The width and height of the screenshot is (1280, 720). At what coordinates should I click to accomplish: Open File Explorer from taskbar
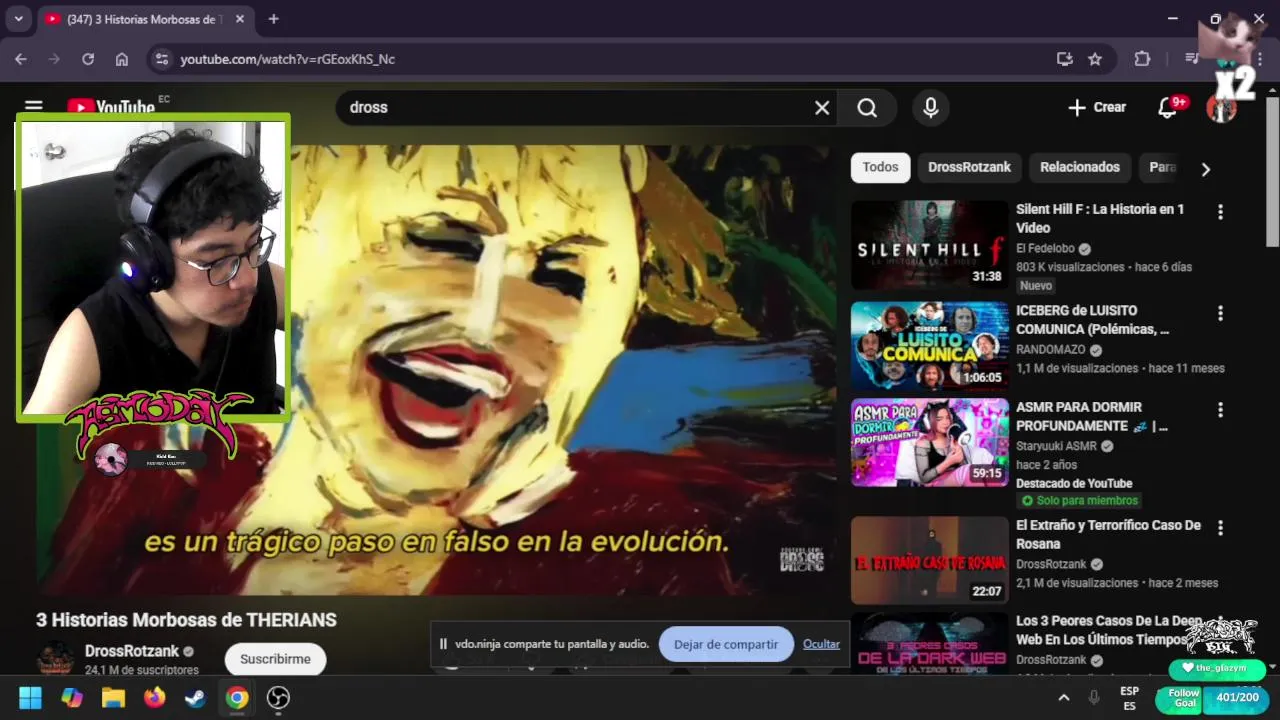click(x=113, y=698)
